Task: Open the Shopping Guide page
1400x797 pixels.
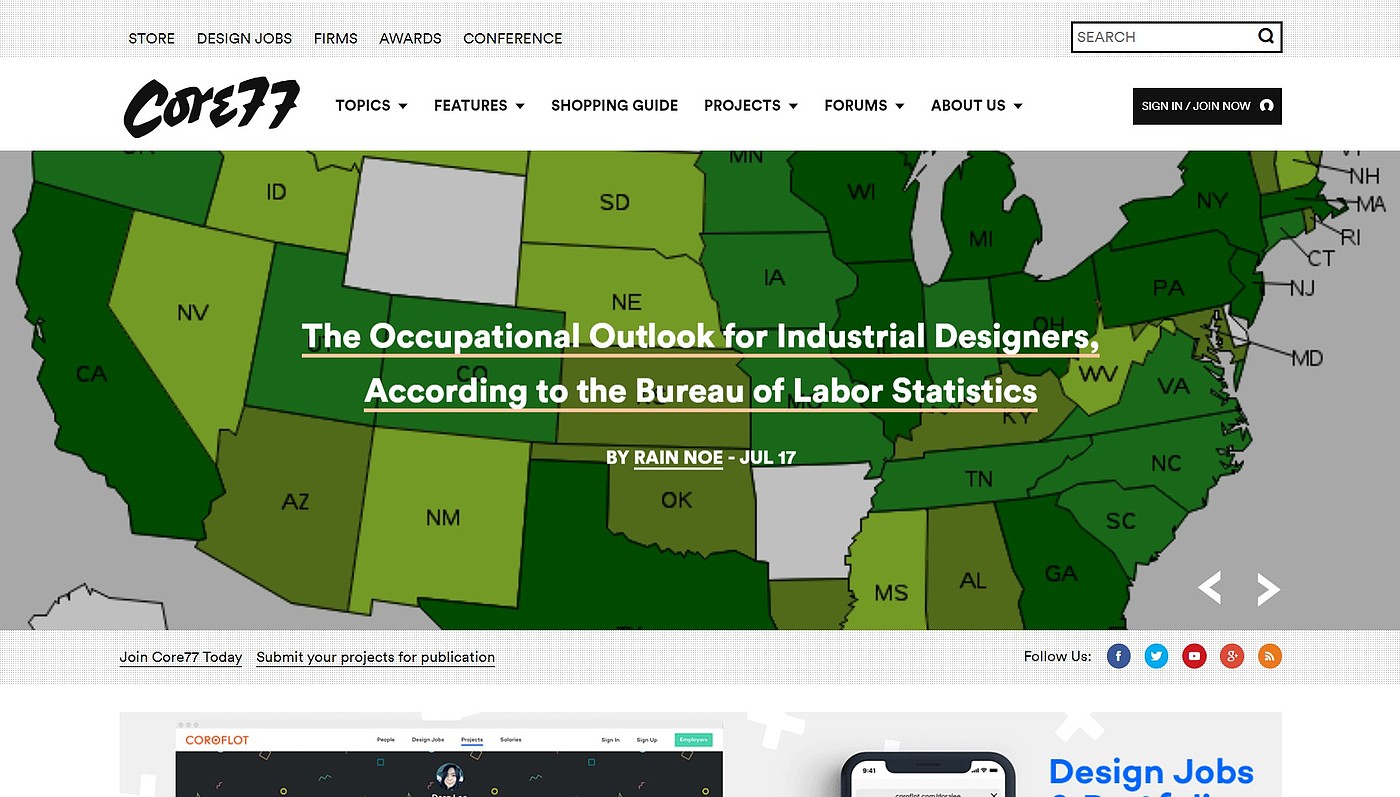Action: pos(614,105)
